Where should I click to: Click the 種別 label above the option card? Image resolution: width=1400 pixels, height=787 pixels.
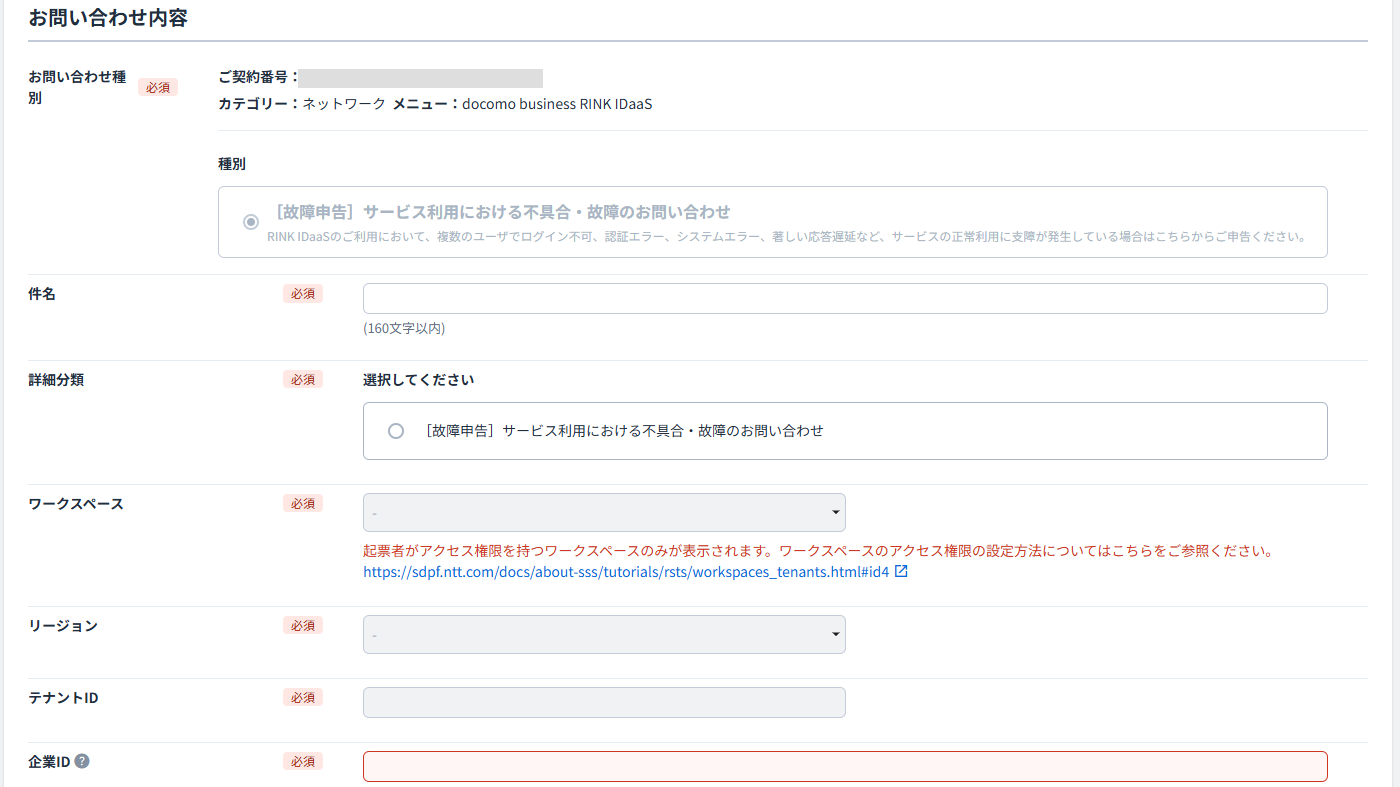232,163
